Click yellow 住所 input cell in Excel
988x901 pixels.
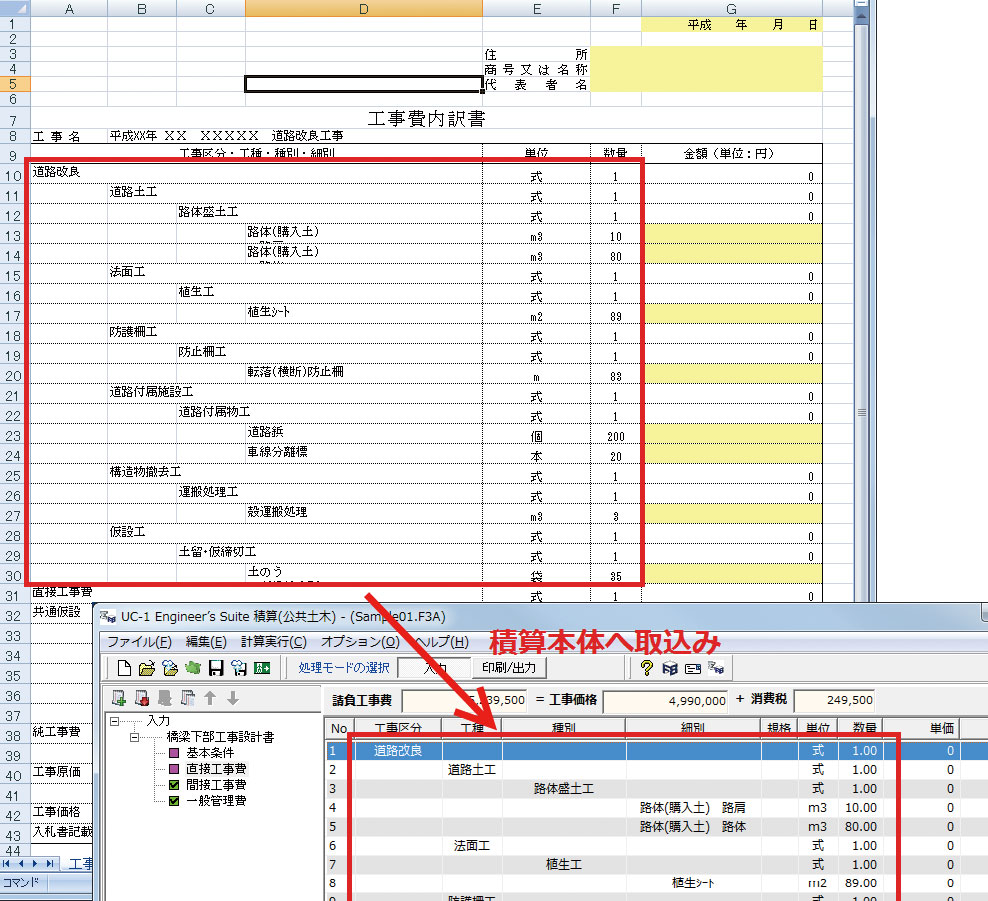point(706,54)
